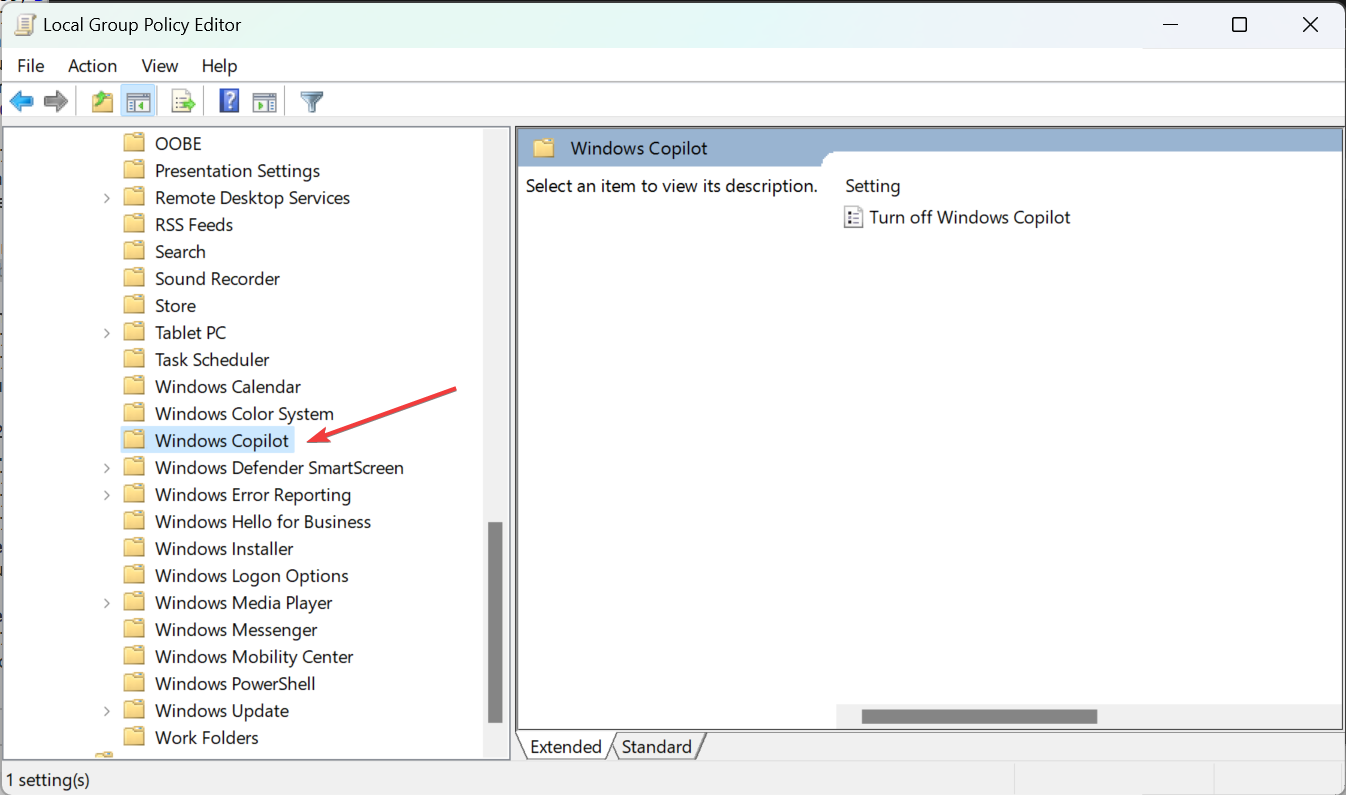Expand the Windows Defender SmartScreen node
This screenshot has width=1346, height=795.
pyautogui.click(x=107, y=468)
